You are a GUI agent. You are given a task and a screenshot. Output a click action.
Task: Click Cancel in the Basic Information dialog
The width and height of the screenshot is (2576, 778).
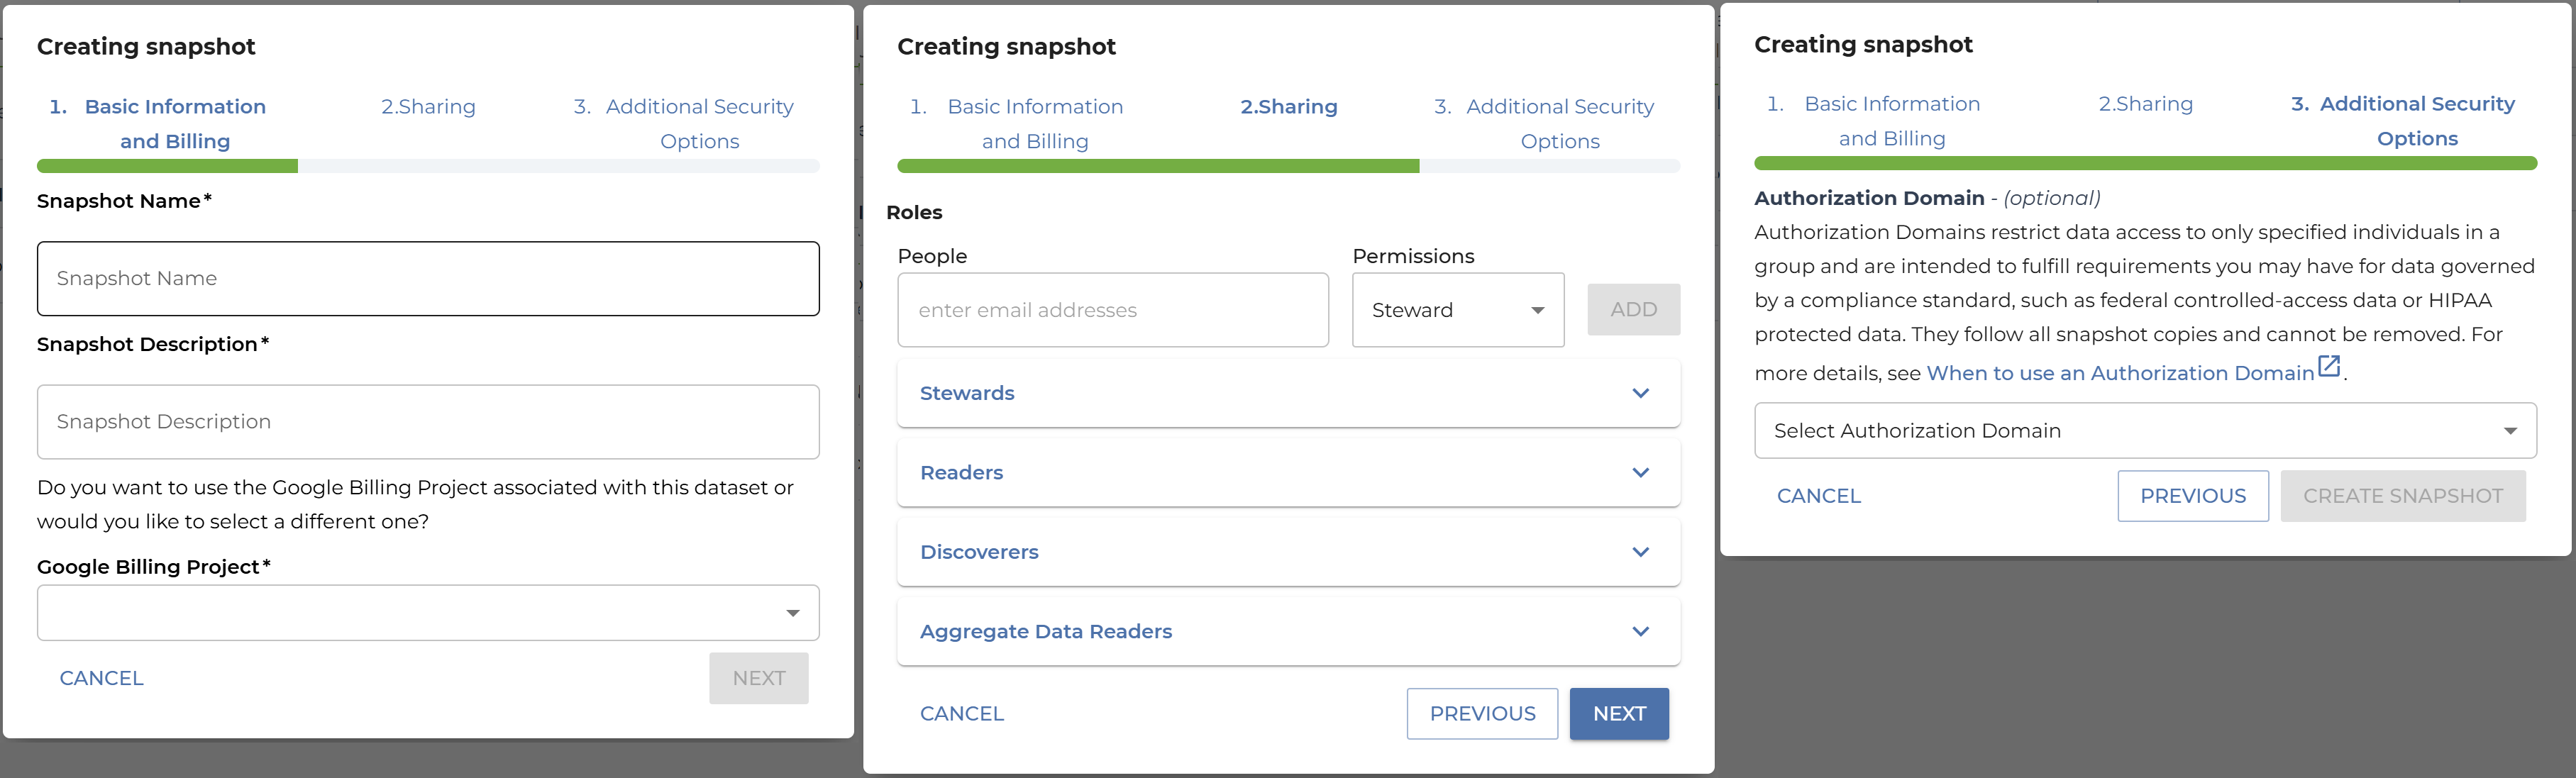[102, 678]
